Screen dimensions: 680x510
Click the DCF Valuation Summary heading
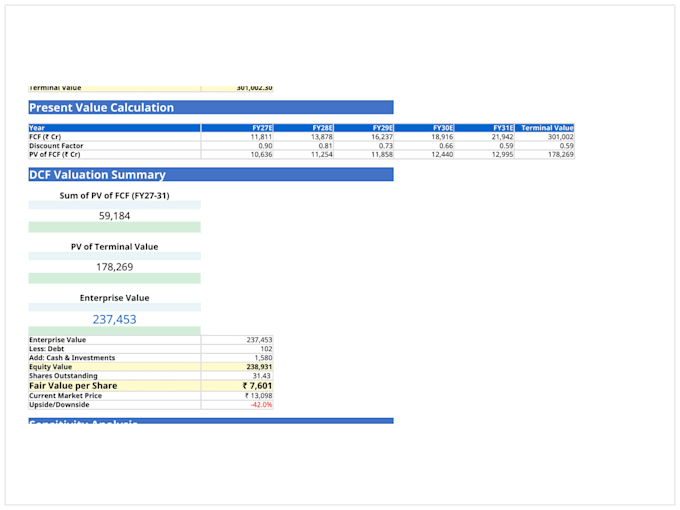(x=211, y=175)
